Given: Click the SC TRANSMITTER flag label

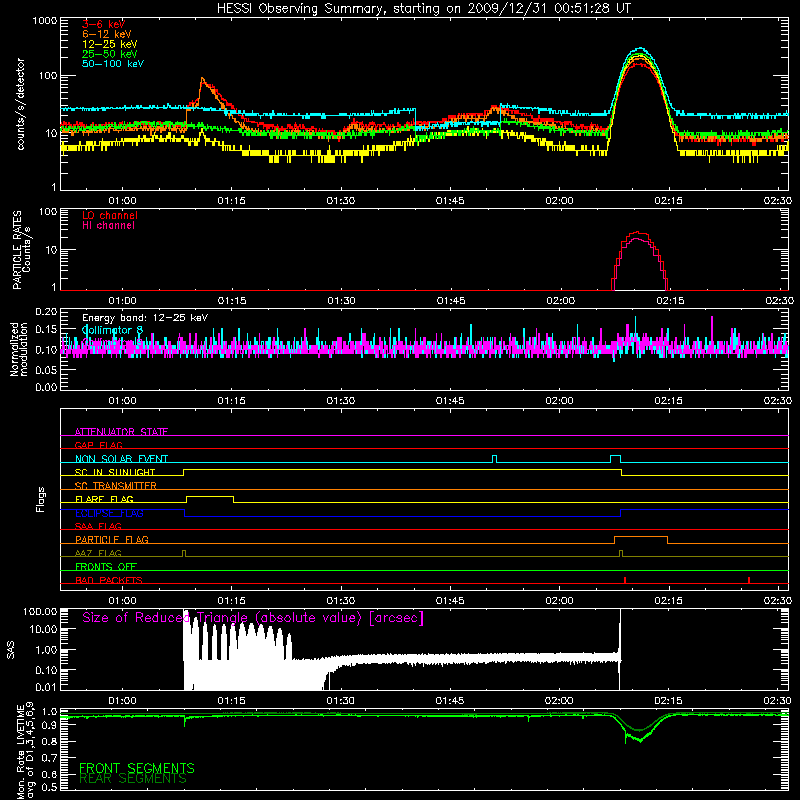Looking at the screenshot, I should tap(115, 485).
